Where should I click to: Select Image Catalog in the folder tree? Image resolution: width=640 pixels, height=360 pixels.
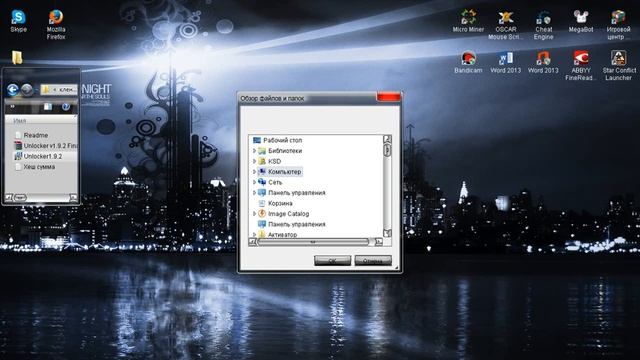(284, 214)
